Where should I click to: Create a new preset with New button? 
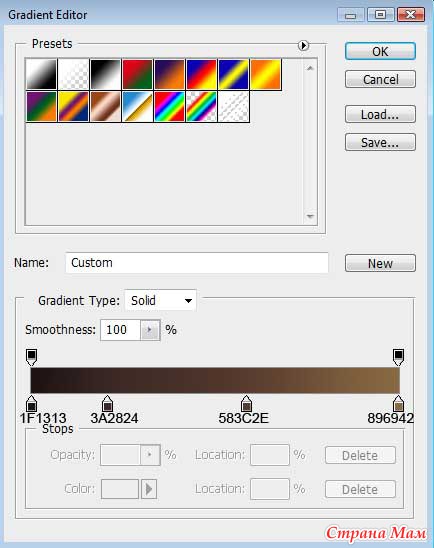click(x=380, y=263)
